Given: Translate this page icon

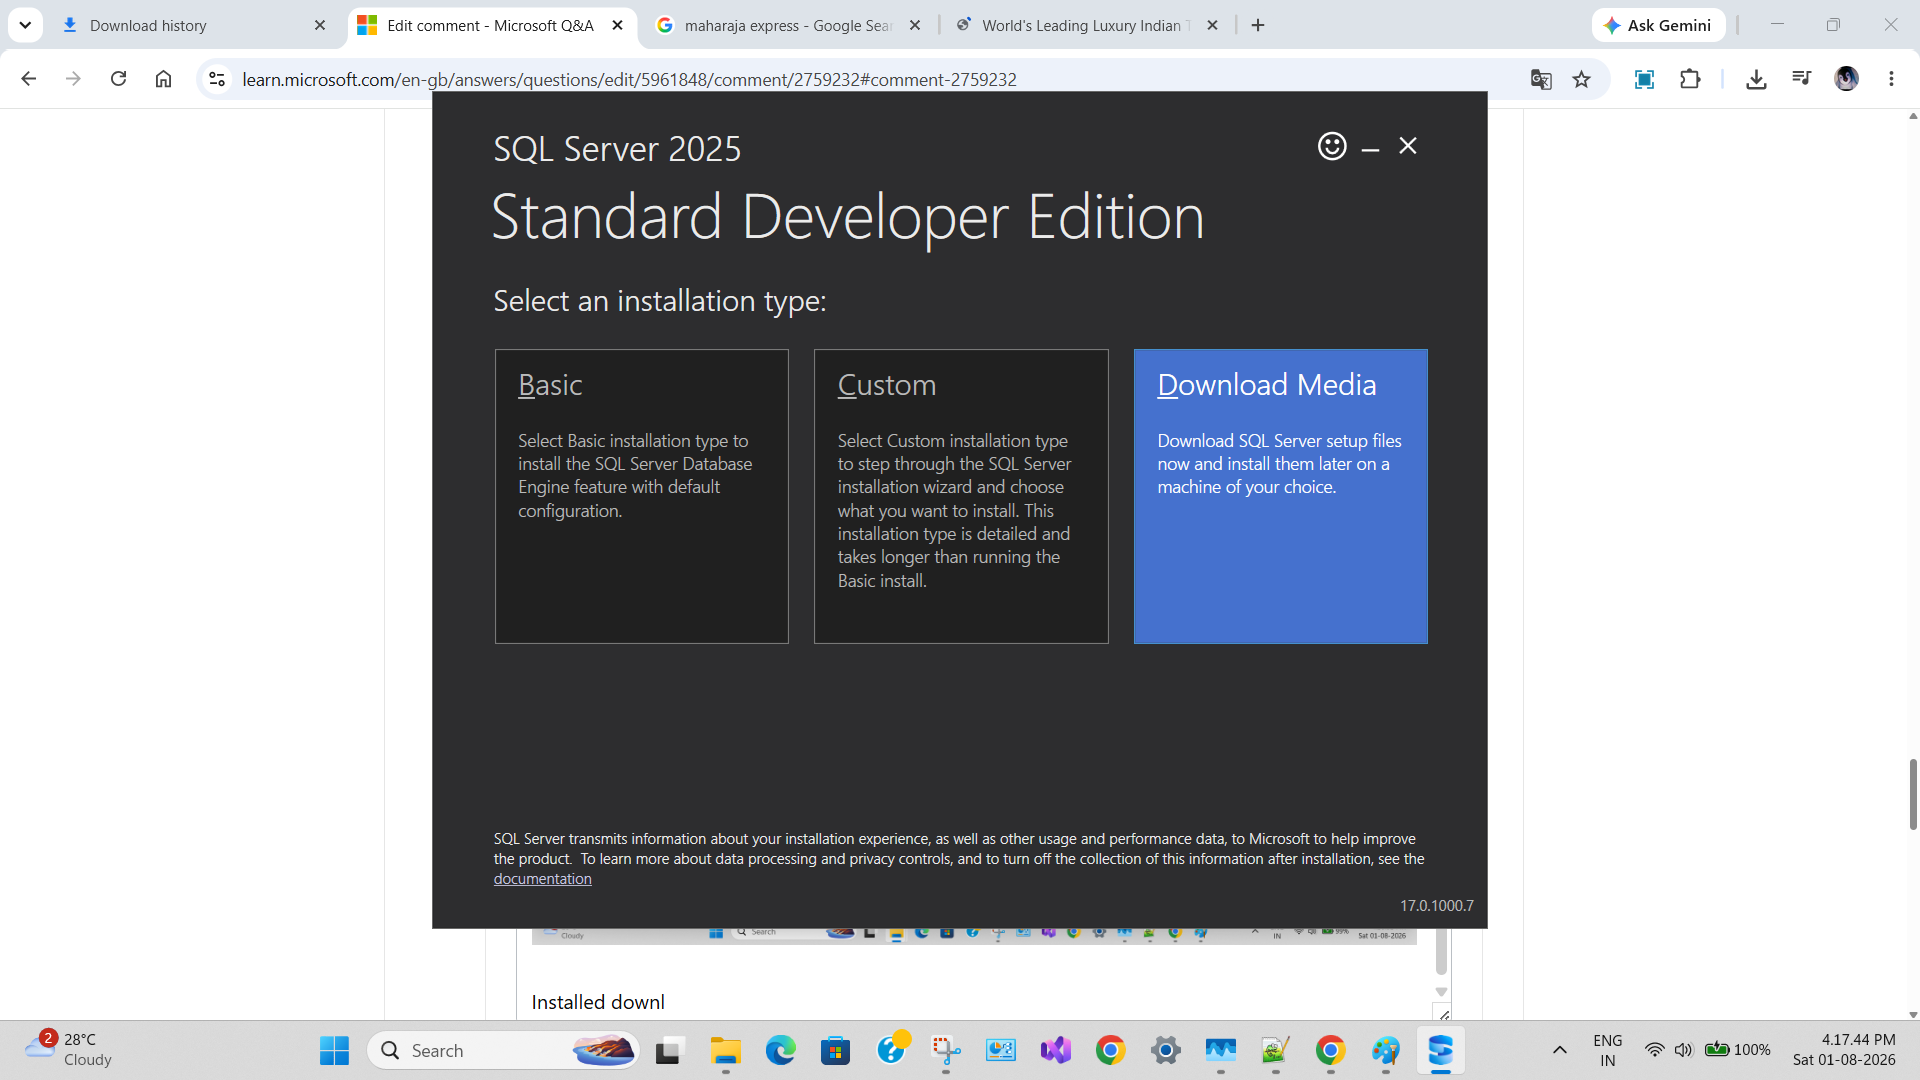Looking at the screenshot, I should pyautogui.click(x=1541, y=79).
